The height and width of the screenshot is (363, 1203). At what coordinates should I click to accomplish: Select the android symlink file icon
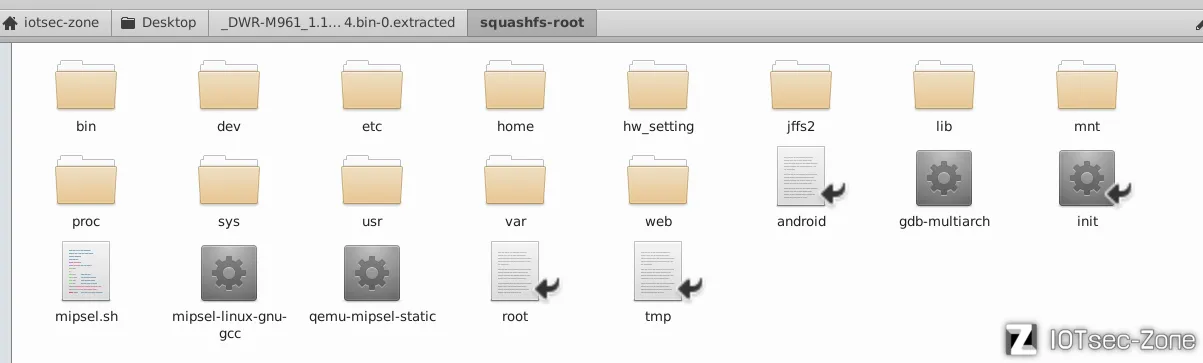click(802, 177)
